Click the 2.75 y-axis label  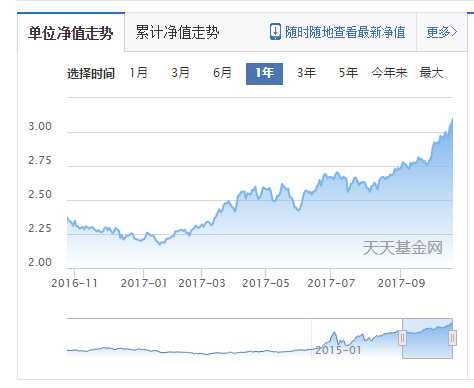click(40, 160)
